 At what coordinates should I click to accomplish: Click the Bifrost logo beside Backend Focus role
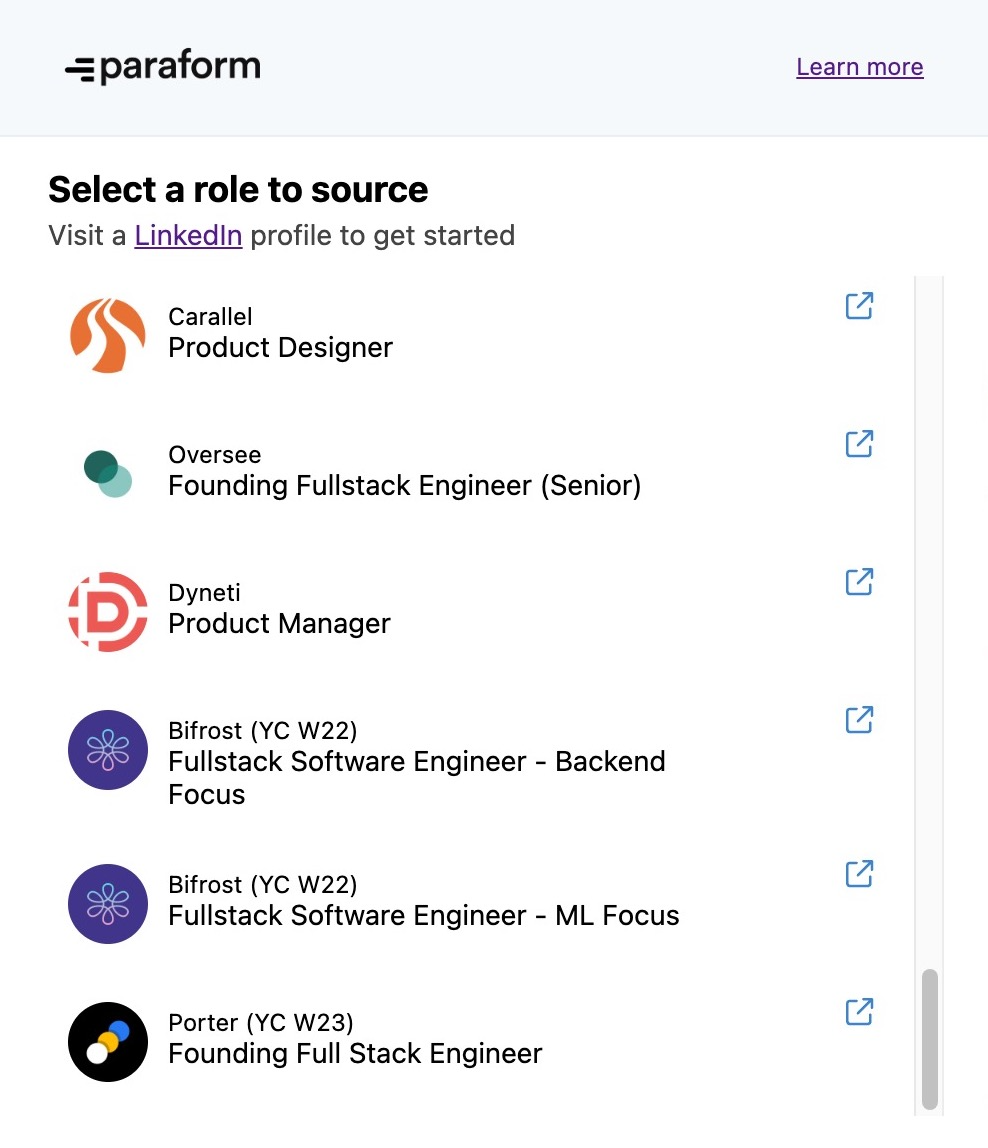pyautogui.click(x=108, y=750)
